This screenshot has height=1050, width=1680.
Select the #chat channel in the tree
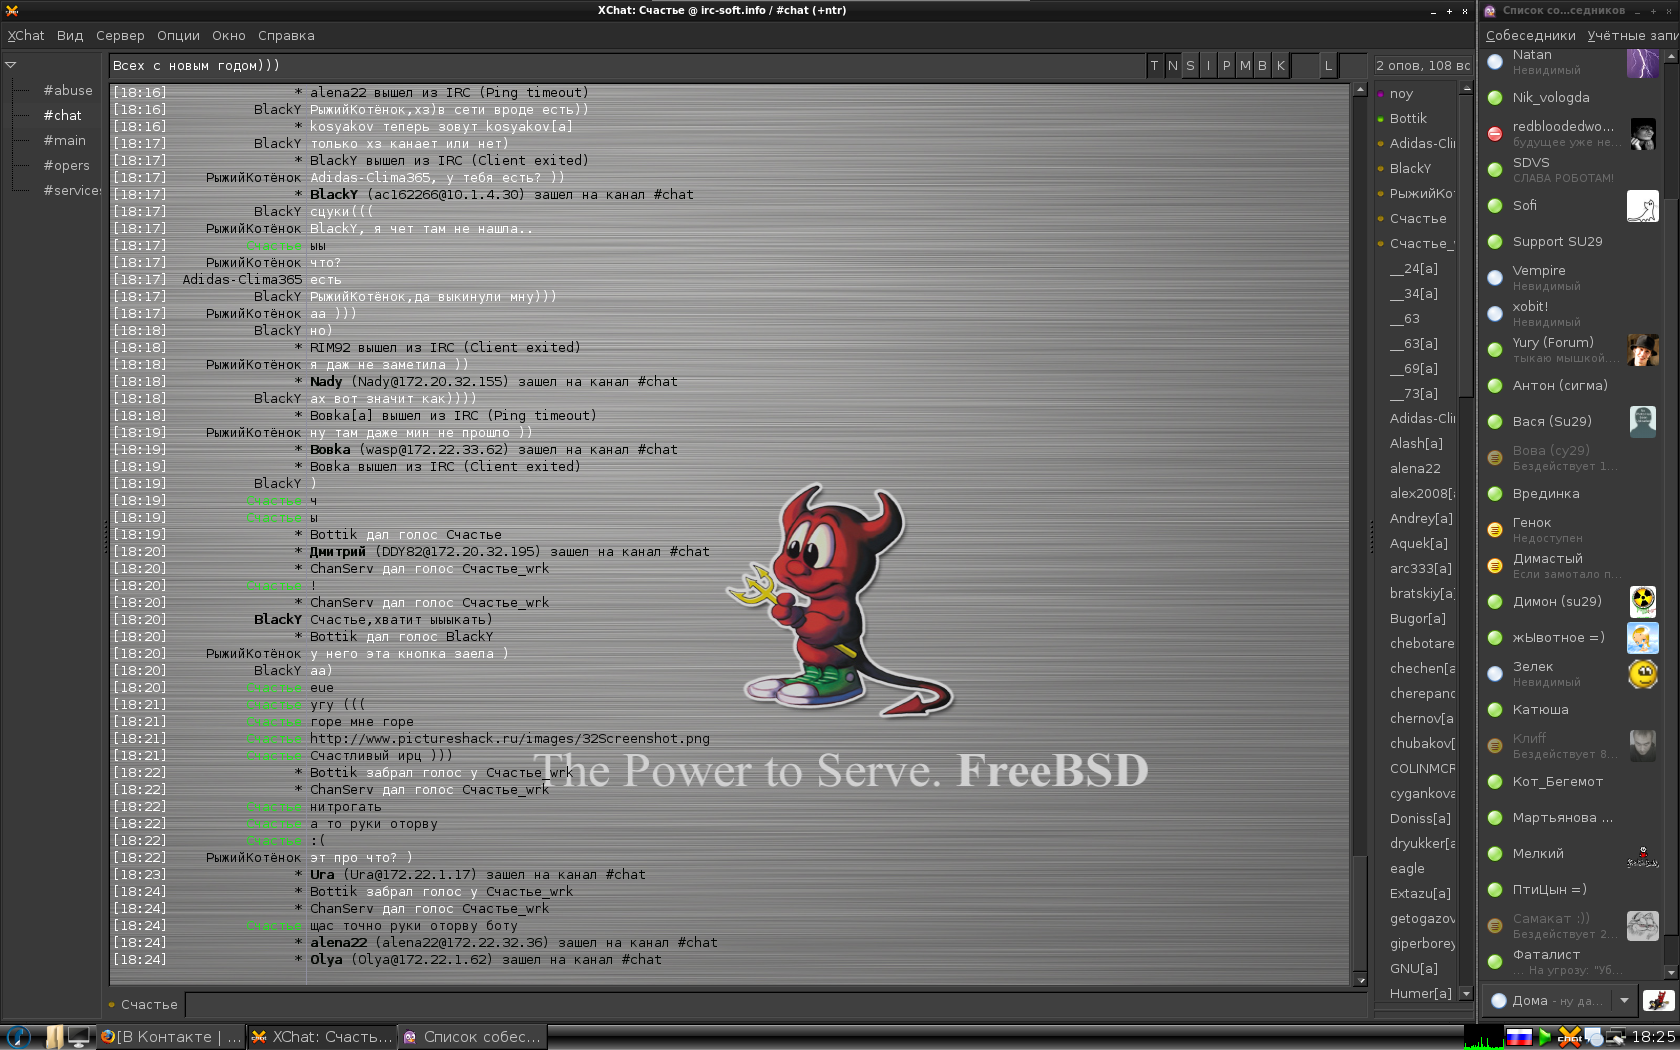tap(62, 115)
